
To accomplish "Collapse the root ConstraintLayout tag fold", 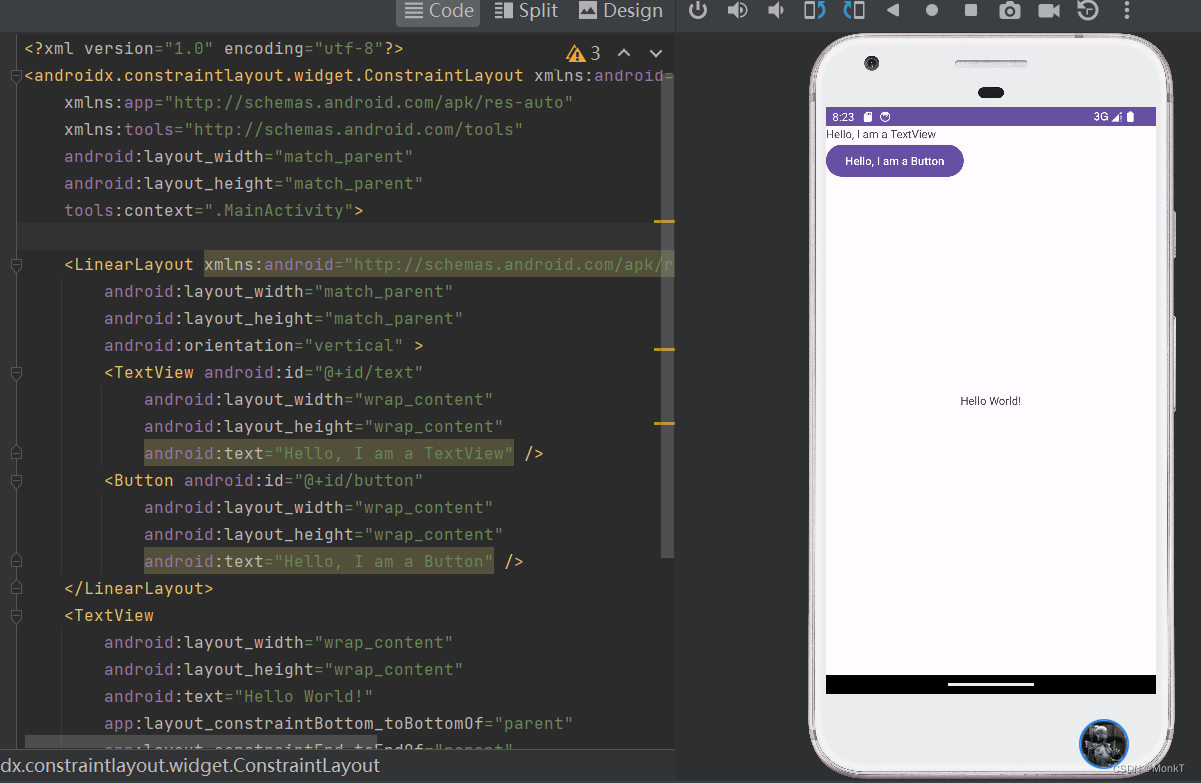I will pyautogui.click(x=16, y=76).
